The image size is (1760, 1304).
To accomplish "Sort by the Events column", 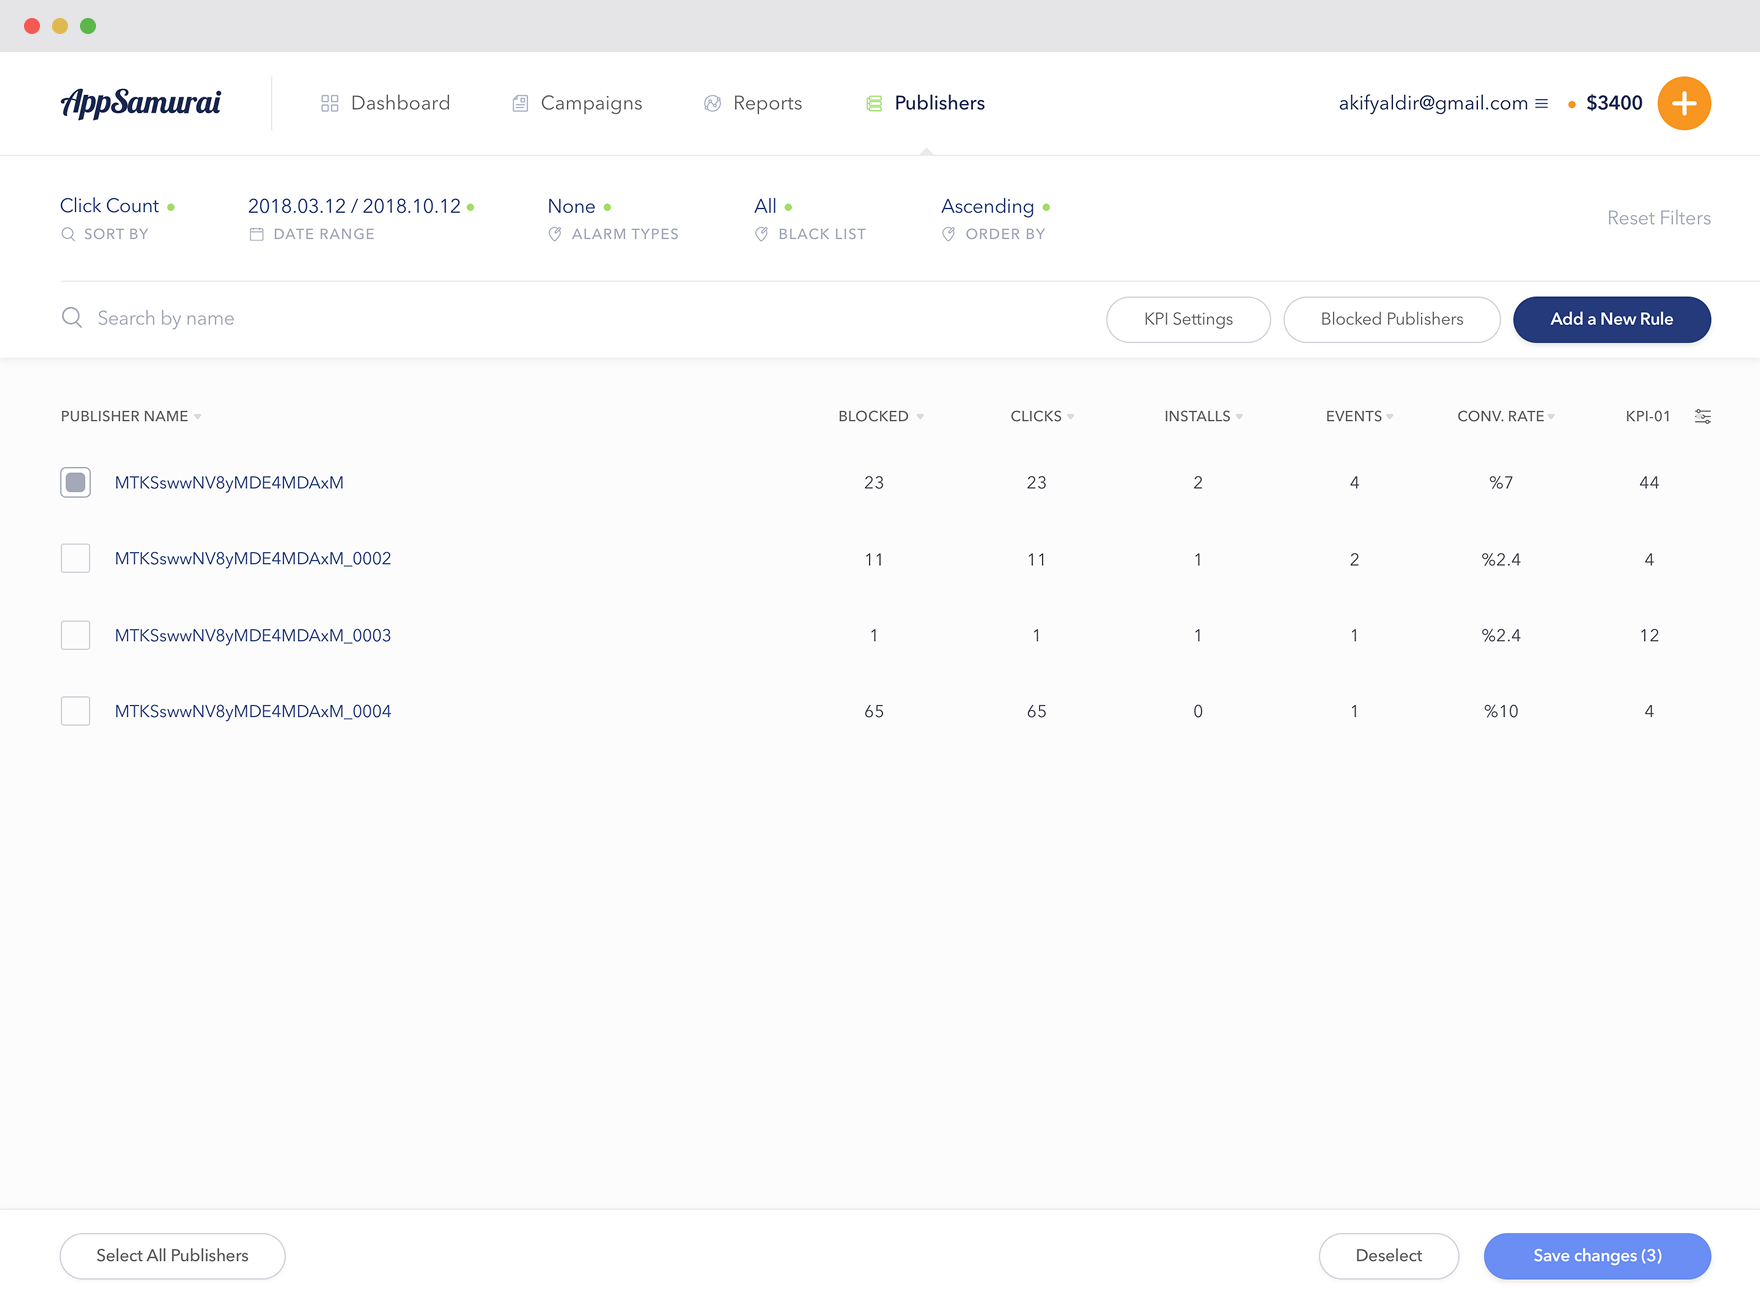I will pyautogui.click(x=1360, y=416).
